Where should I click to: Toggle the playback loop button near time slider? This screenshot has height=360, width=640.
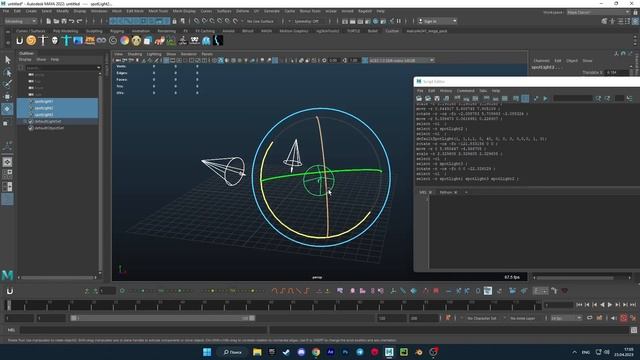pos(590,318)
